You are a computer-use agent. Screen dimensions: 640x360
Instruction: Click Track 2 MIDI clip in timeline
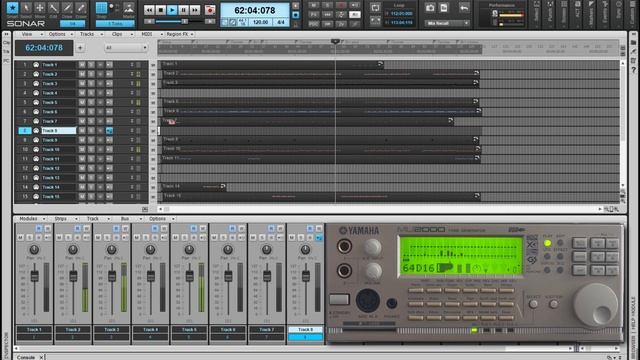[x=321, y=74]
